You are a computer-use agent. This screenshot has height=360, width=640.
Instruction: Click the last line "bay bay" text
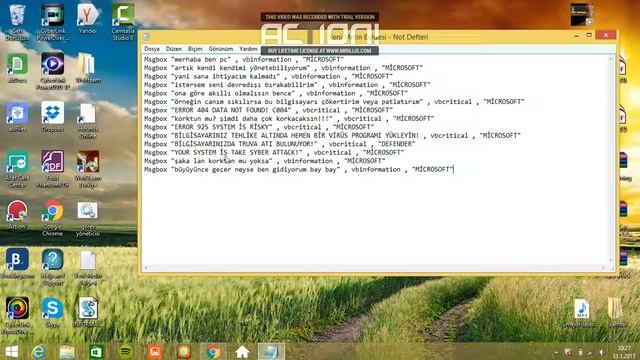pos(325,169)
